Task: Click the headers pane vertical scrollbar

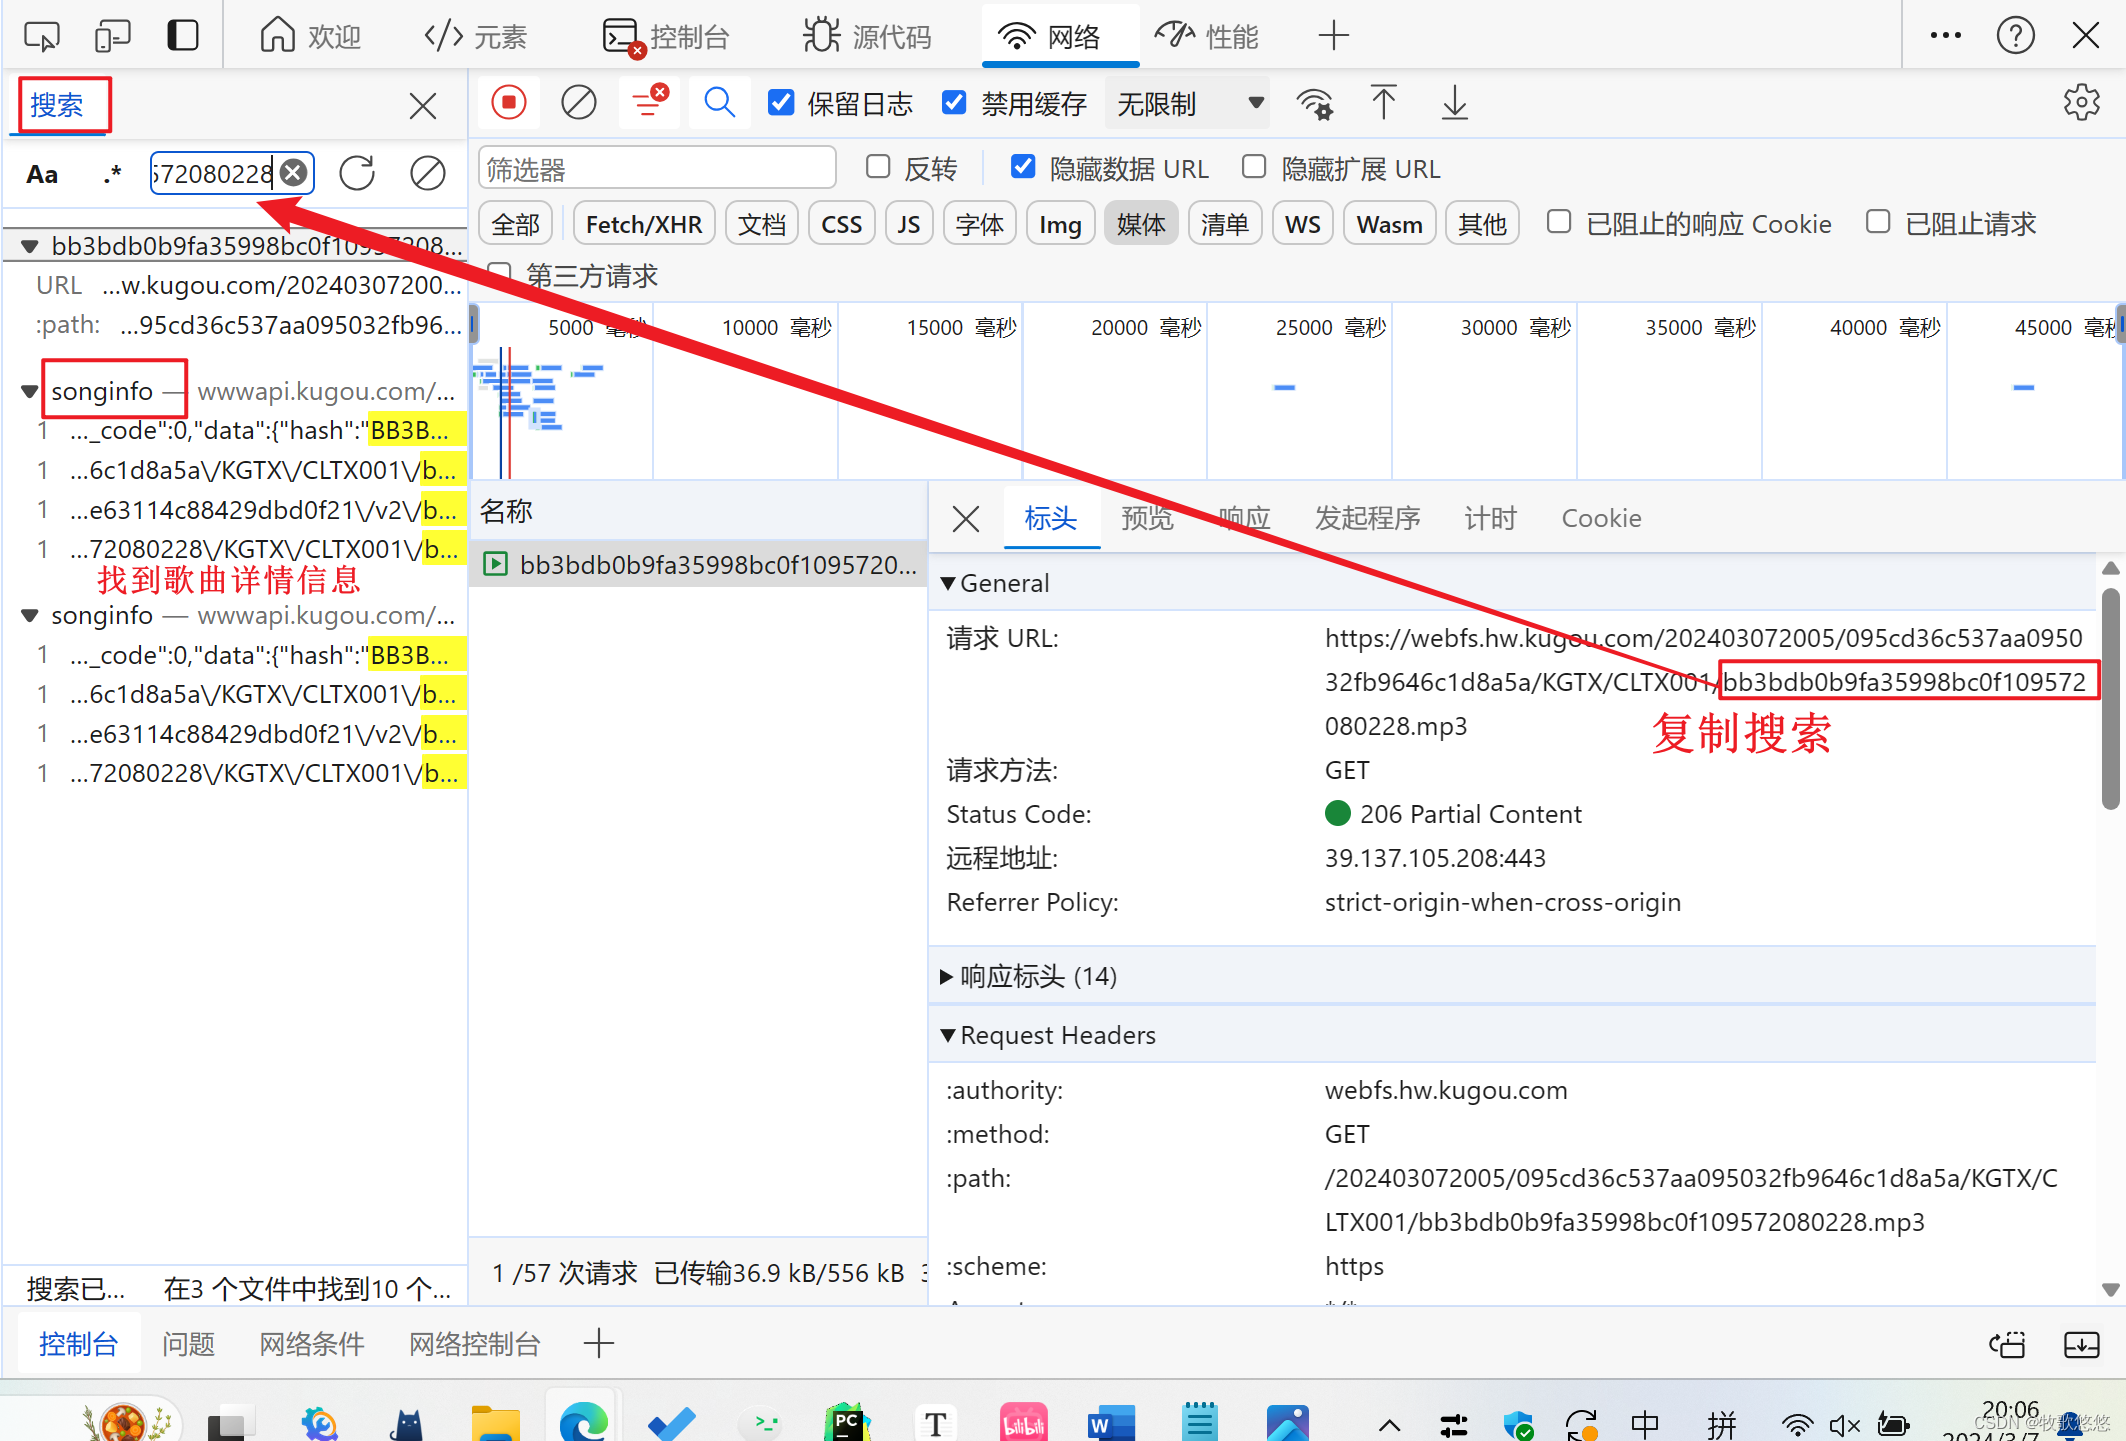Action: [2110, 700]
